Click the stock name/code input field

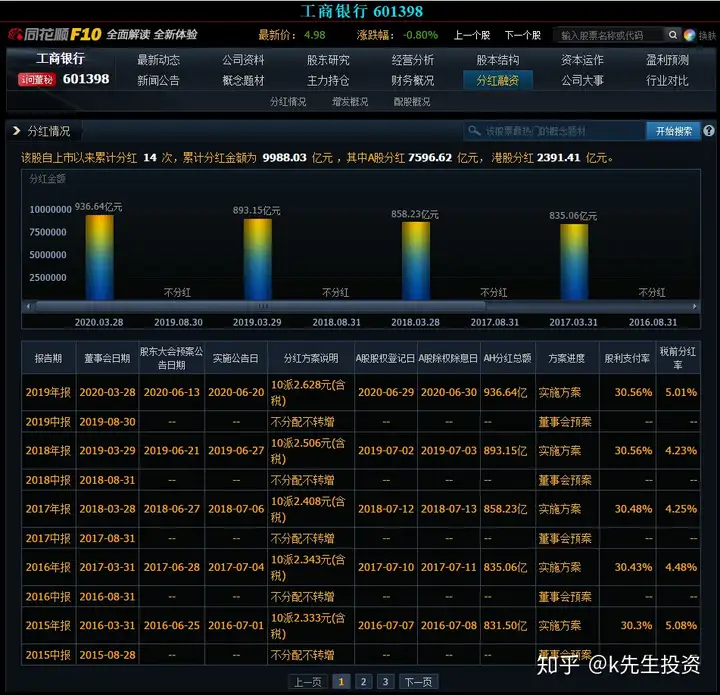click(608, 35)
